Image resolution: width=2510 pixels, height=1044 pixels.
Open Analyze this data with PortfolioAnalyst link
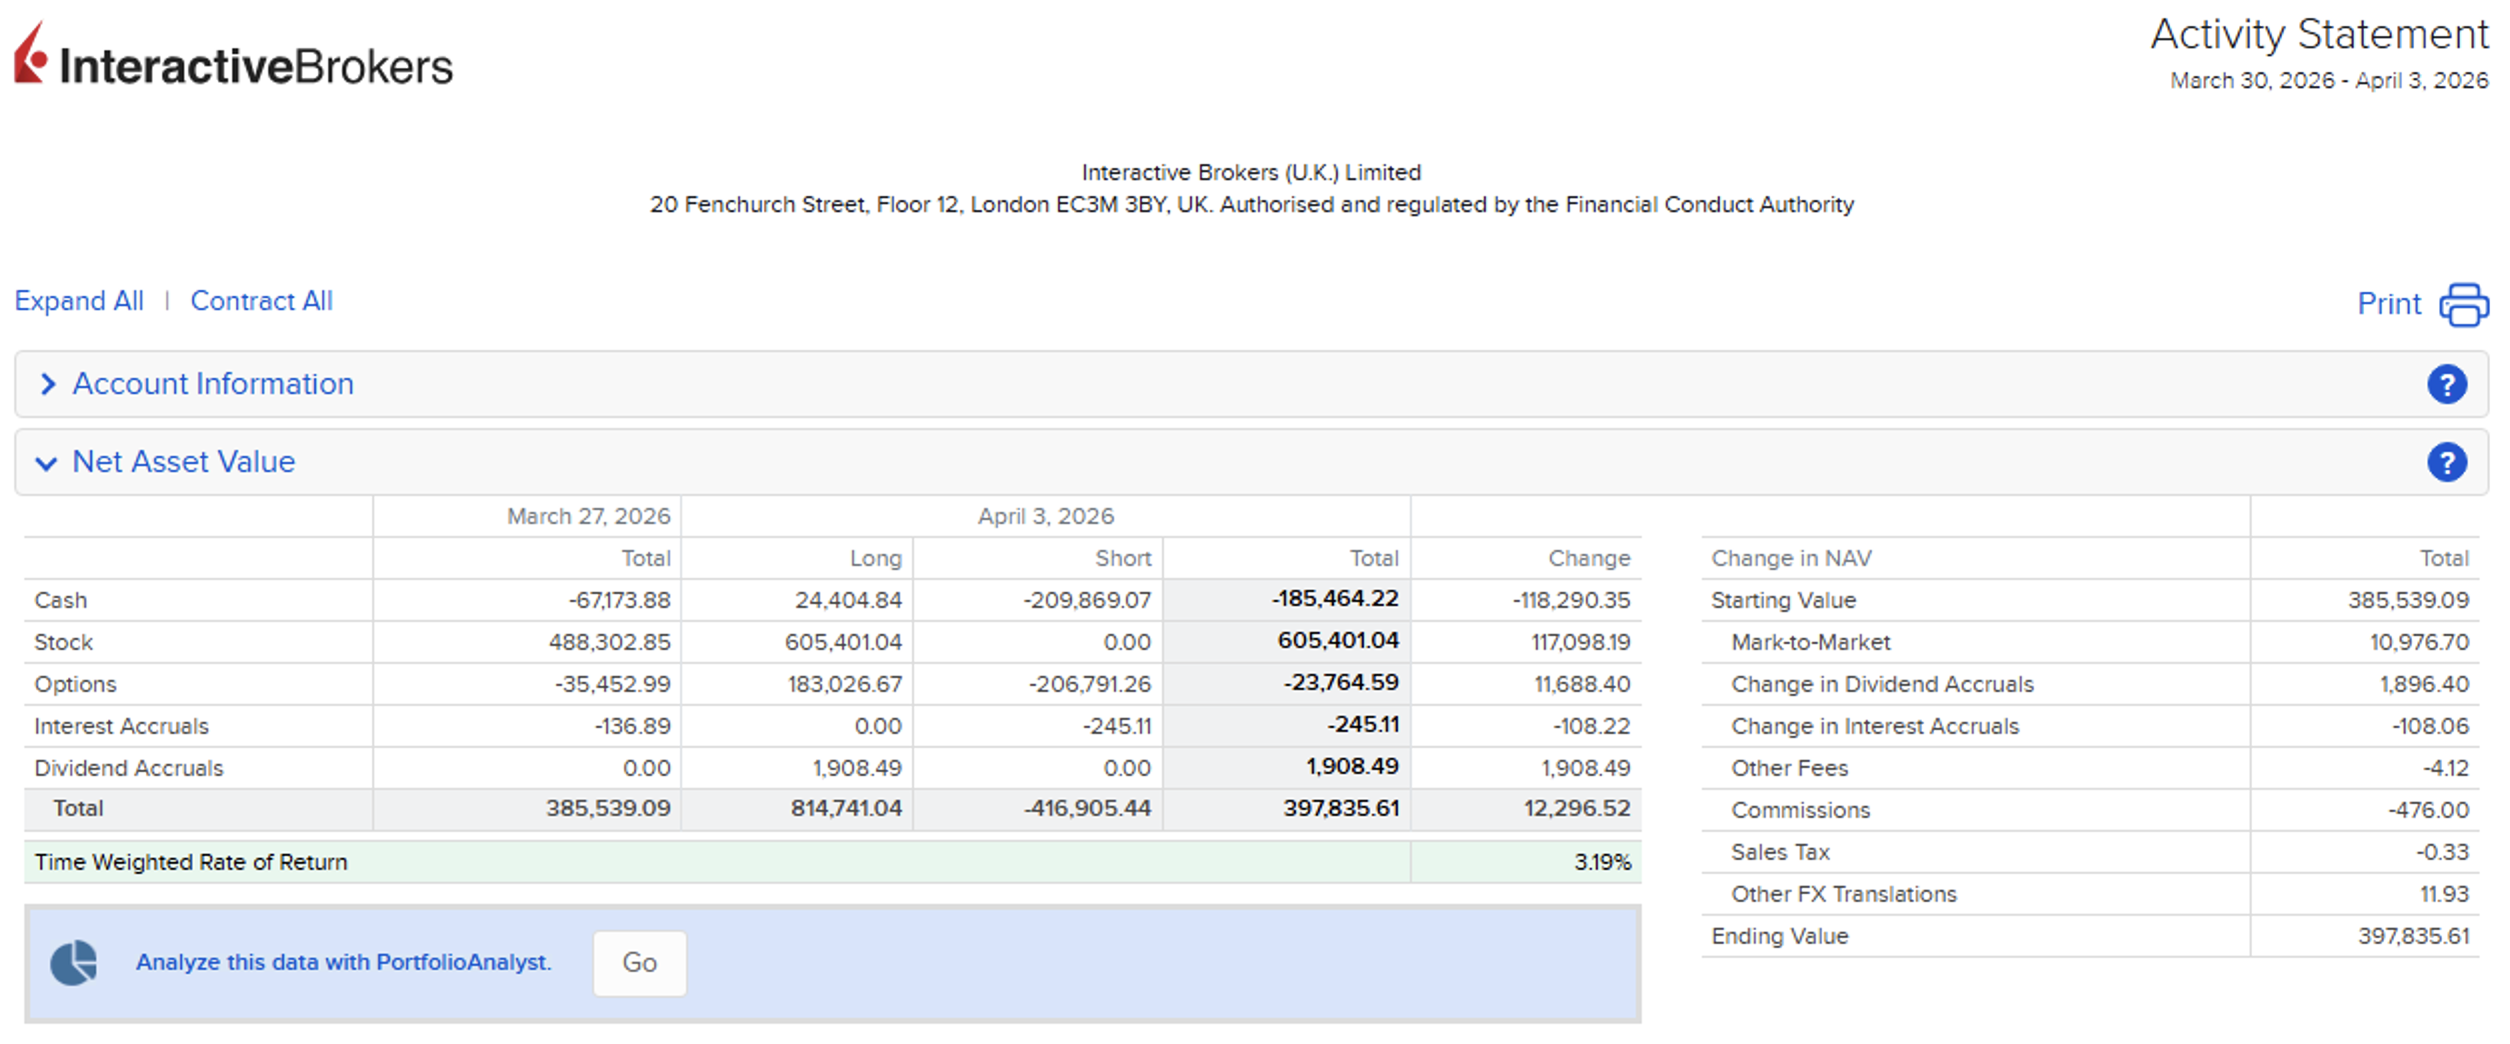(x=343, y=962)
